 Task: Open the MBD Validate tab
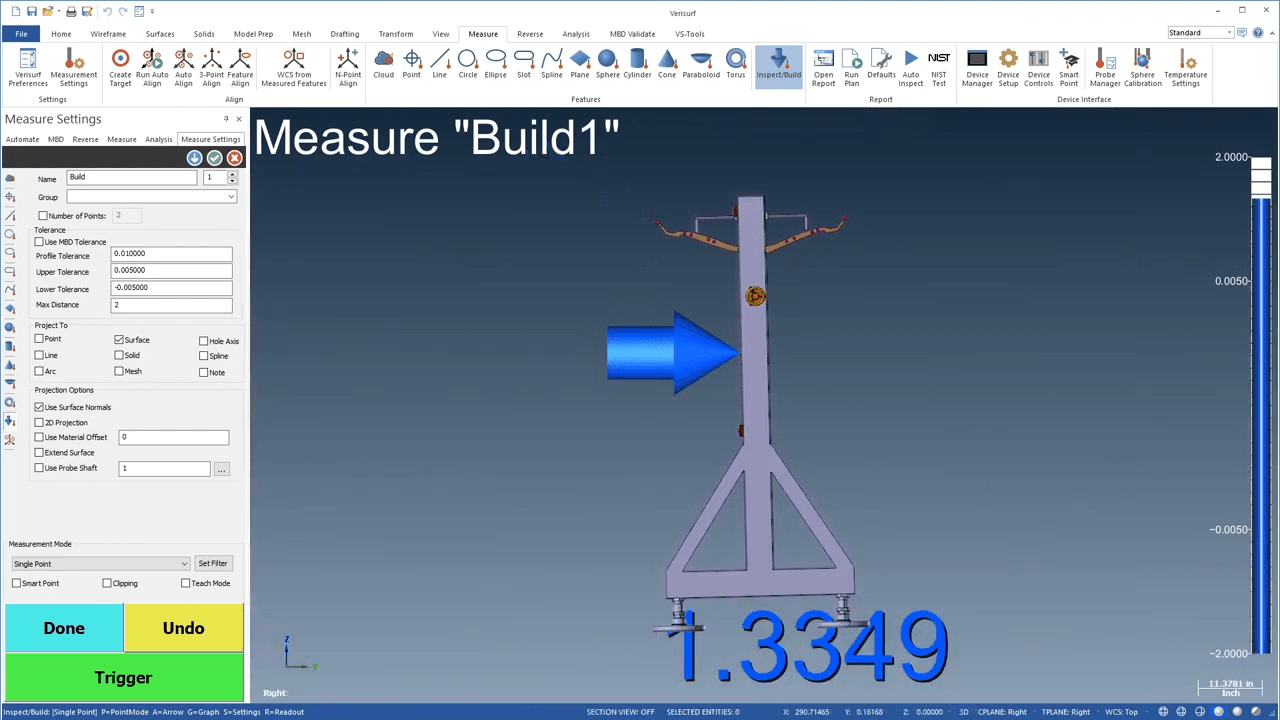pyautogui.click(x=632, y=34)
